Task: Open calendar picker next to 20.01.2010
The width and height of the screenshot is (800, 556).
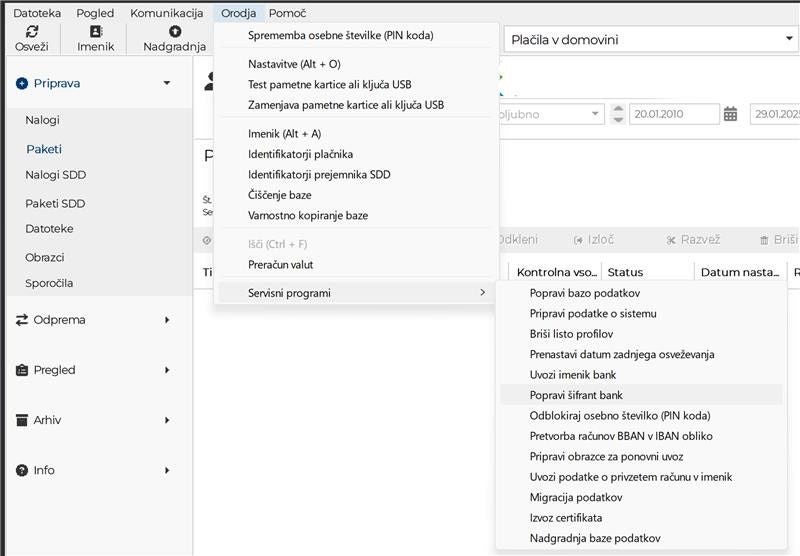Action: [x=731, y=114]
